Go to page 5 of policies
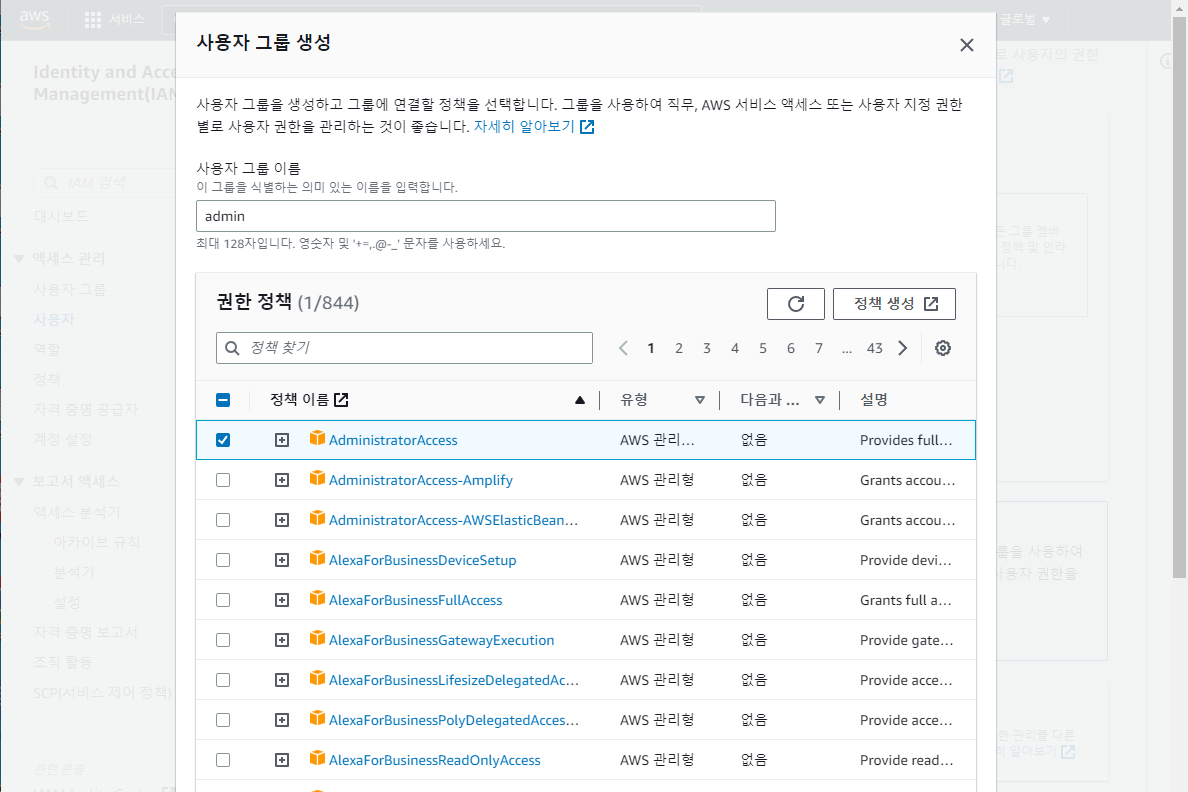 click(763, 348)
